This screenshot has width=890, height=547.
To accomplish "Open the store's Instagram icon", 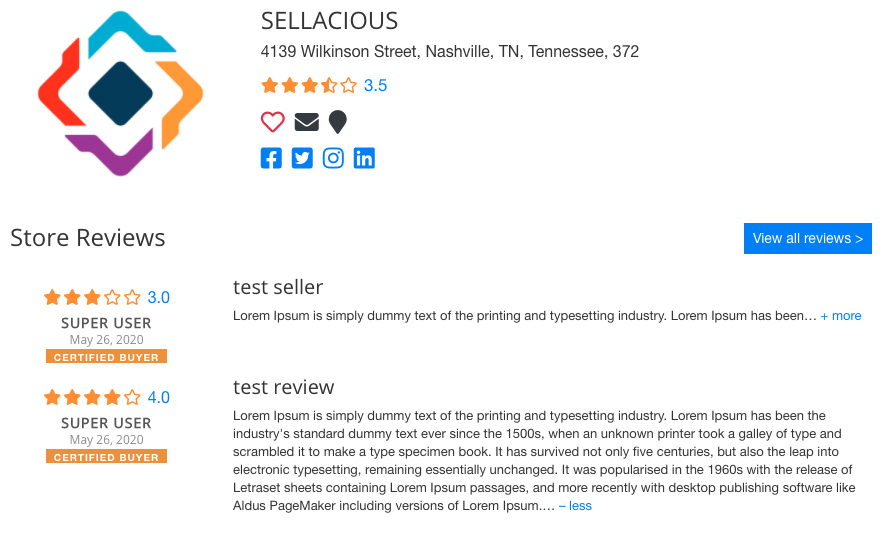I will click(333, 158).
